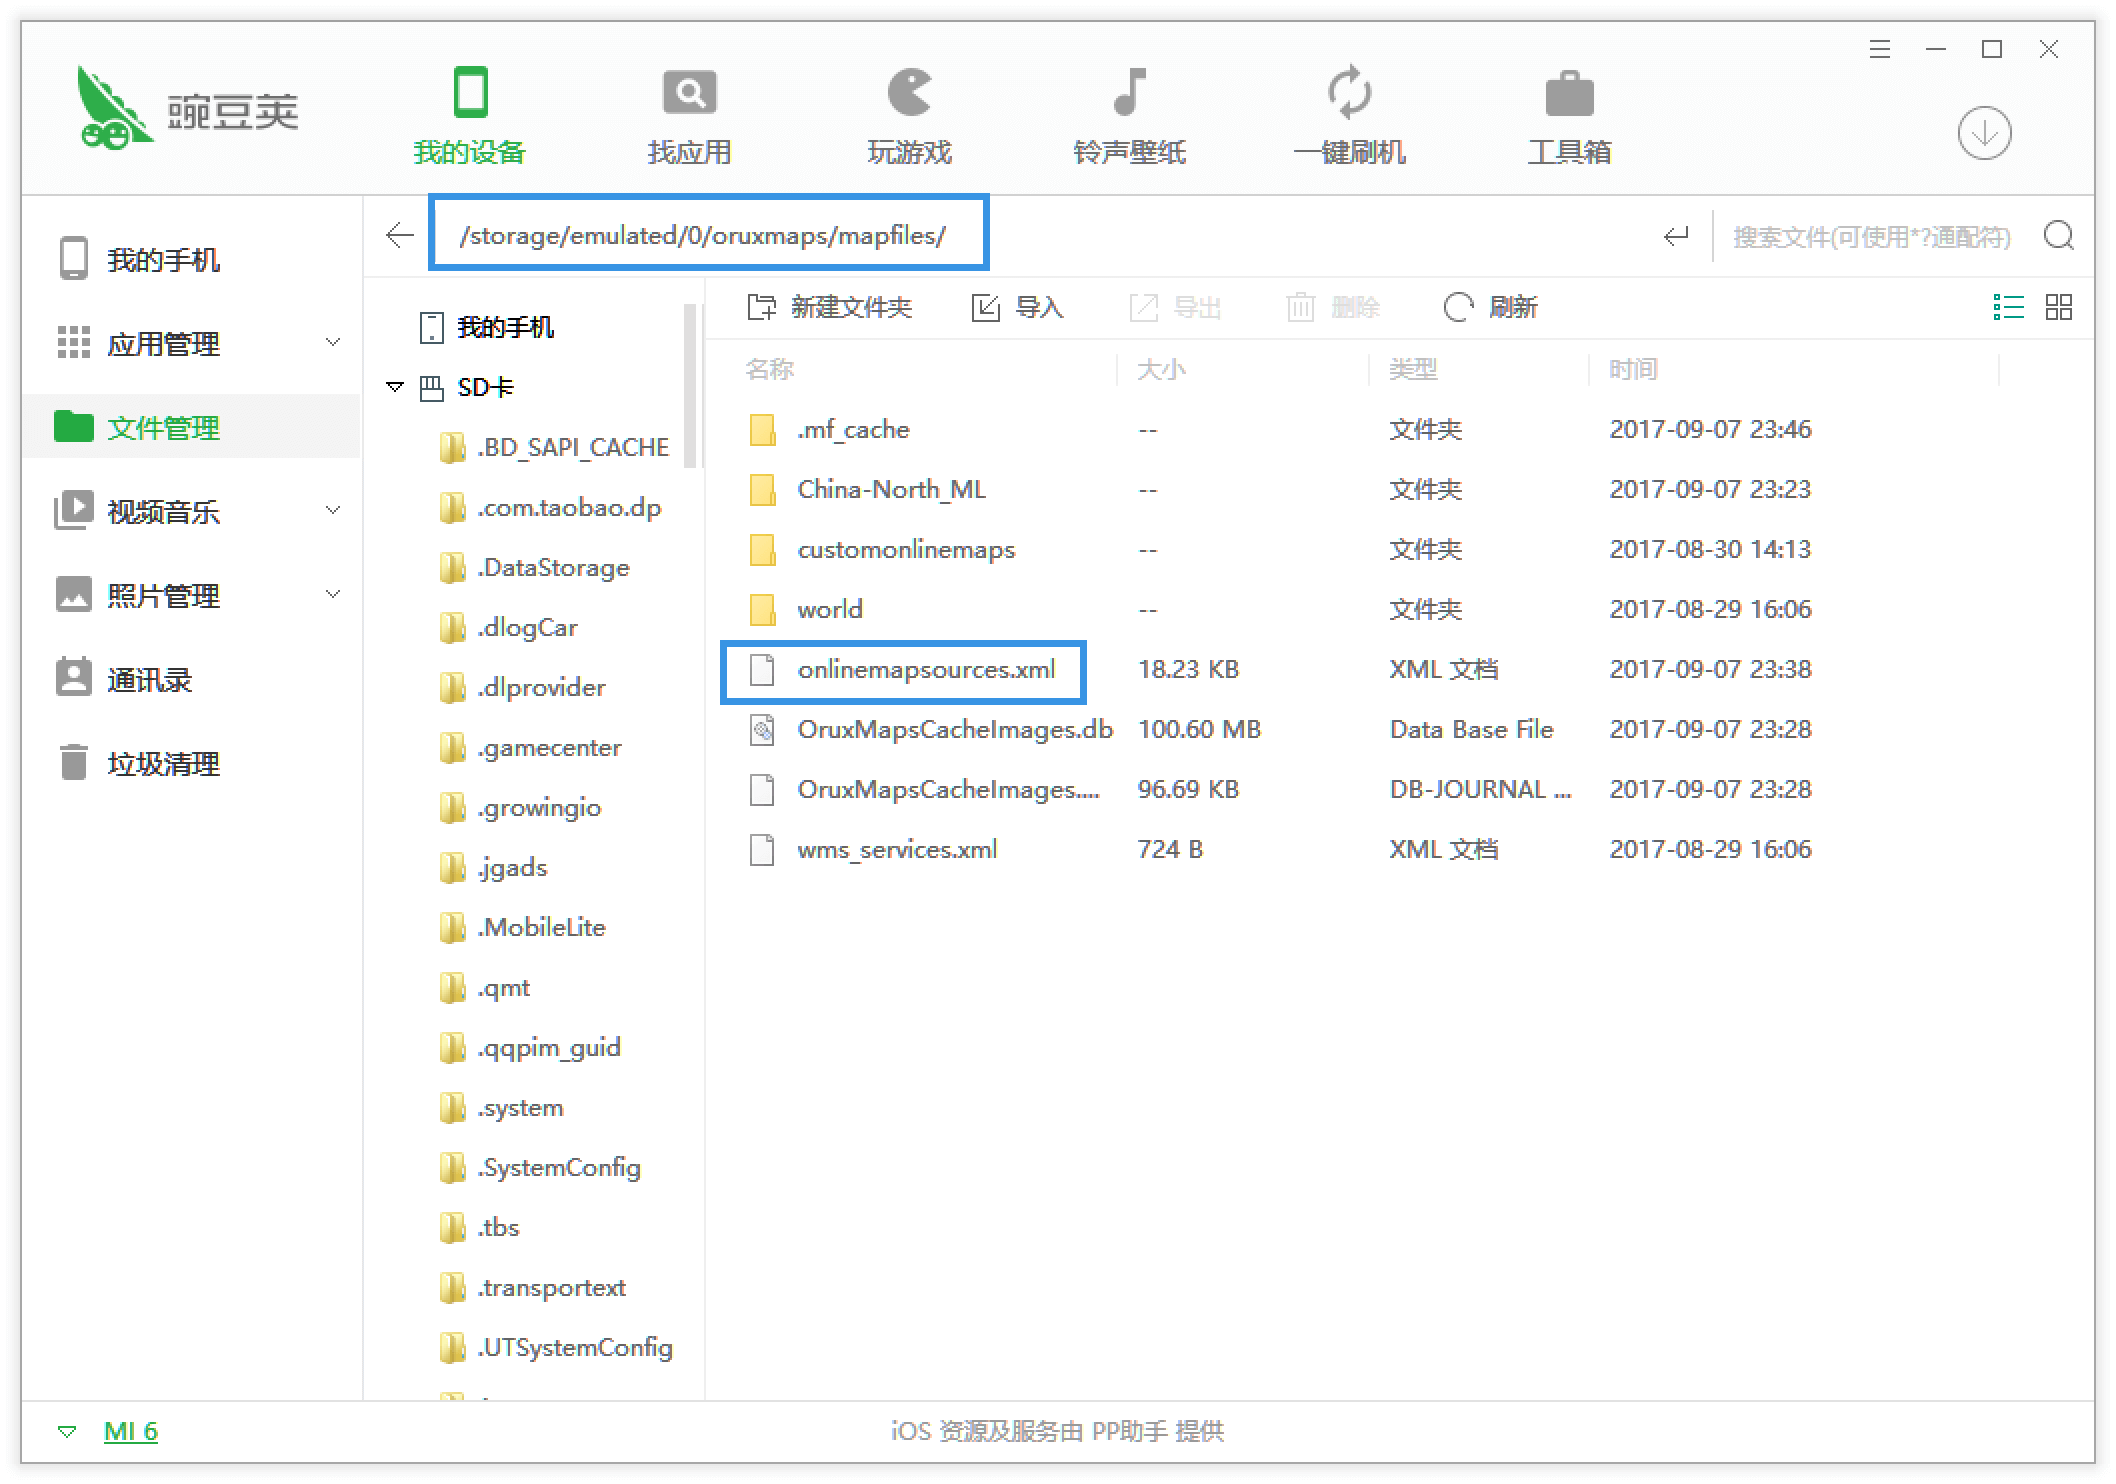Switch to grid view mode
This screenshot has width=2116, height=1484.
2058,307
